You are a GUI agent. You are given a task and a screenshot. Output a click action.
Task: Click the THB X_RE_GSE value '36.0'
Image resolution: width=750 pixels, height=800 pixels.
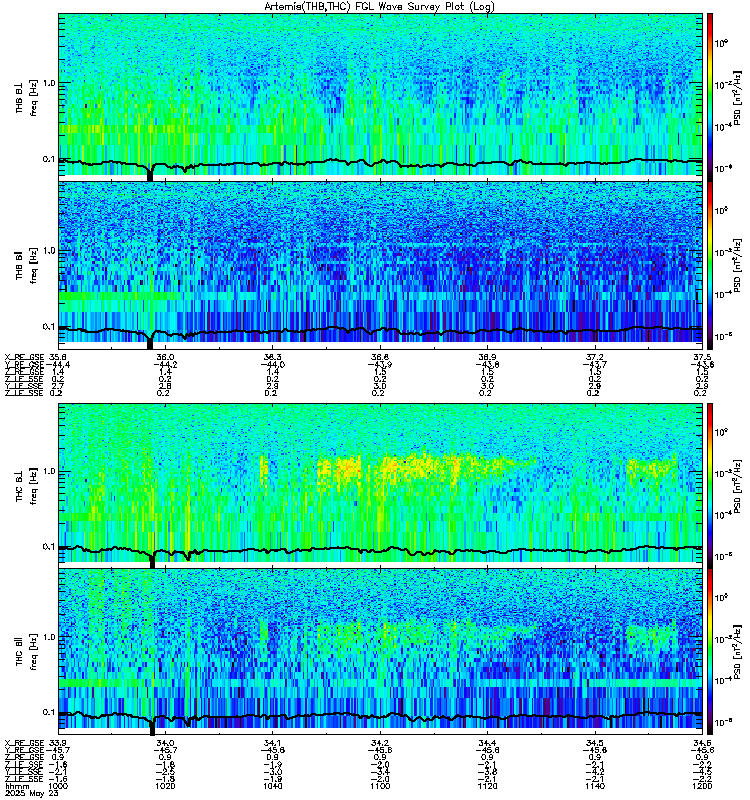coord(165,357)
